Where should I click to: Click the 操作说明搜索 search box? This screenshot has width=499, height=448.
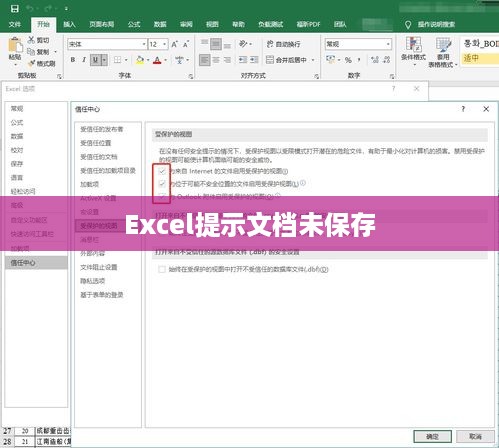click(436, 24)
